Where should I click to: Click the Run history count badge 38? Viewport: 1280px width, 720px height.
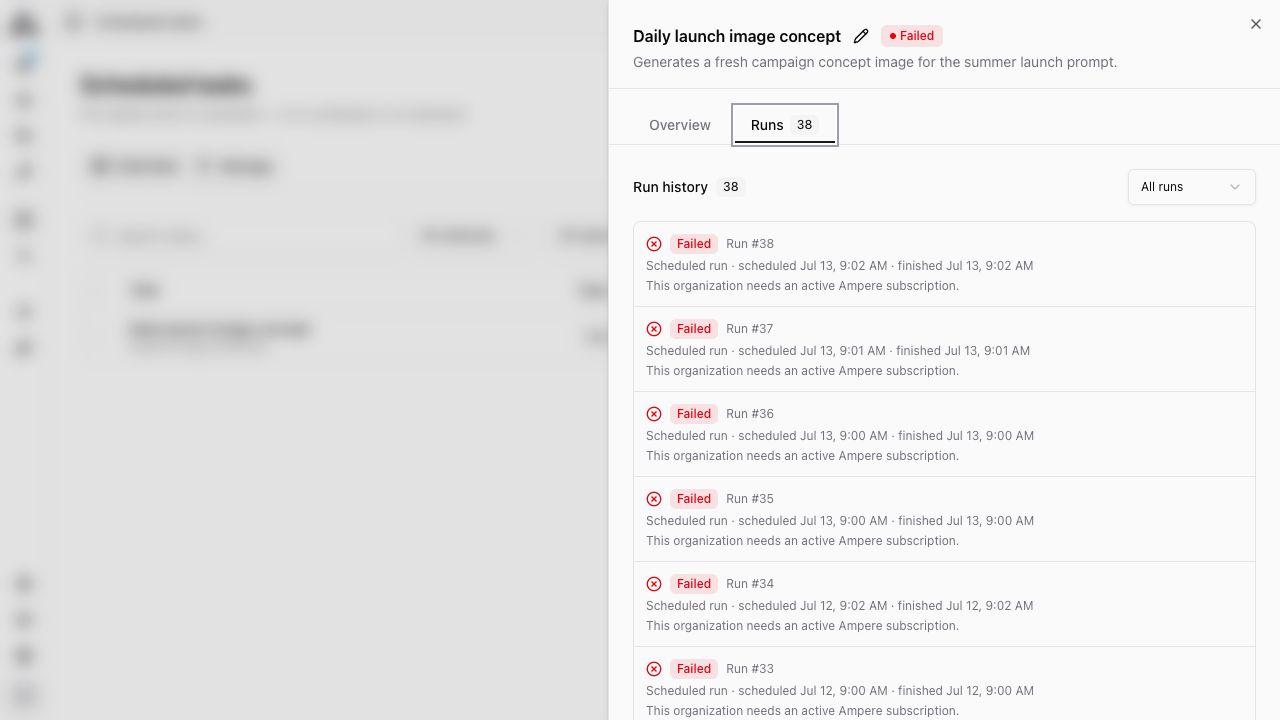pyautogui.click(x=730, y=187)
